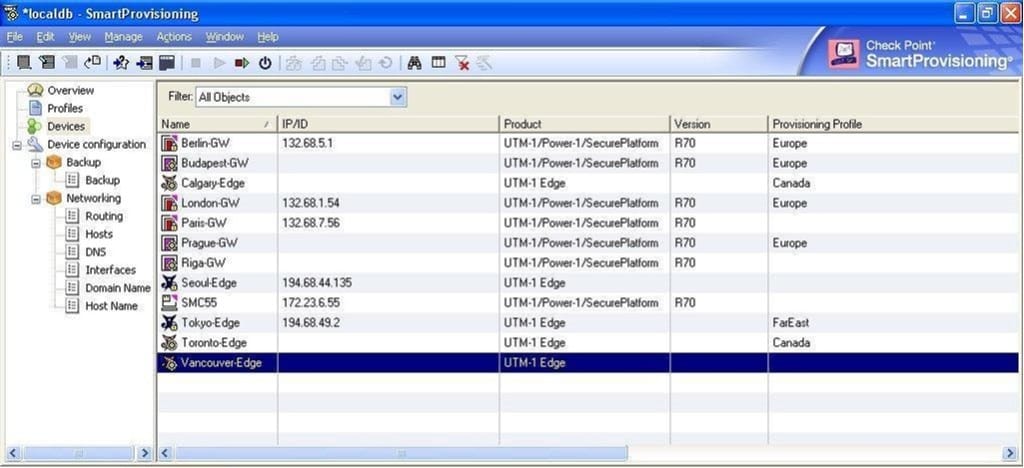
Task: Select the Prague-GW row name
Action: [209, 243]
